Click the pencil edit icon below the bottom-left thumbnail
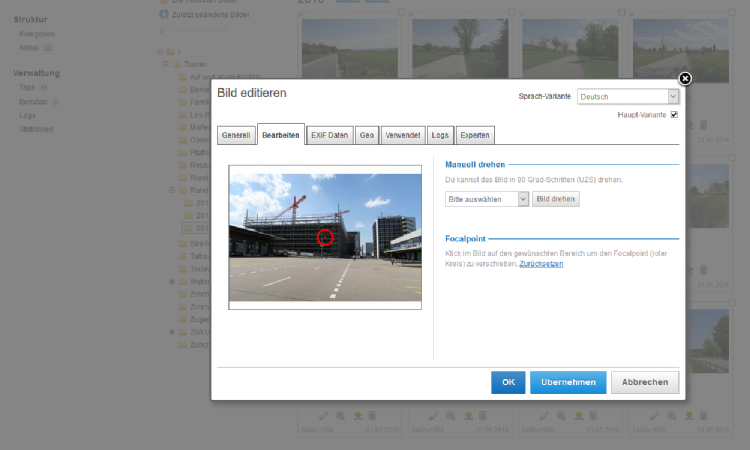 point(323,416)
